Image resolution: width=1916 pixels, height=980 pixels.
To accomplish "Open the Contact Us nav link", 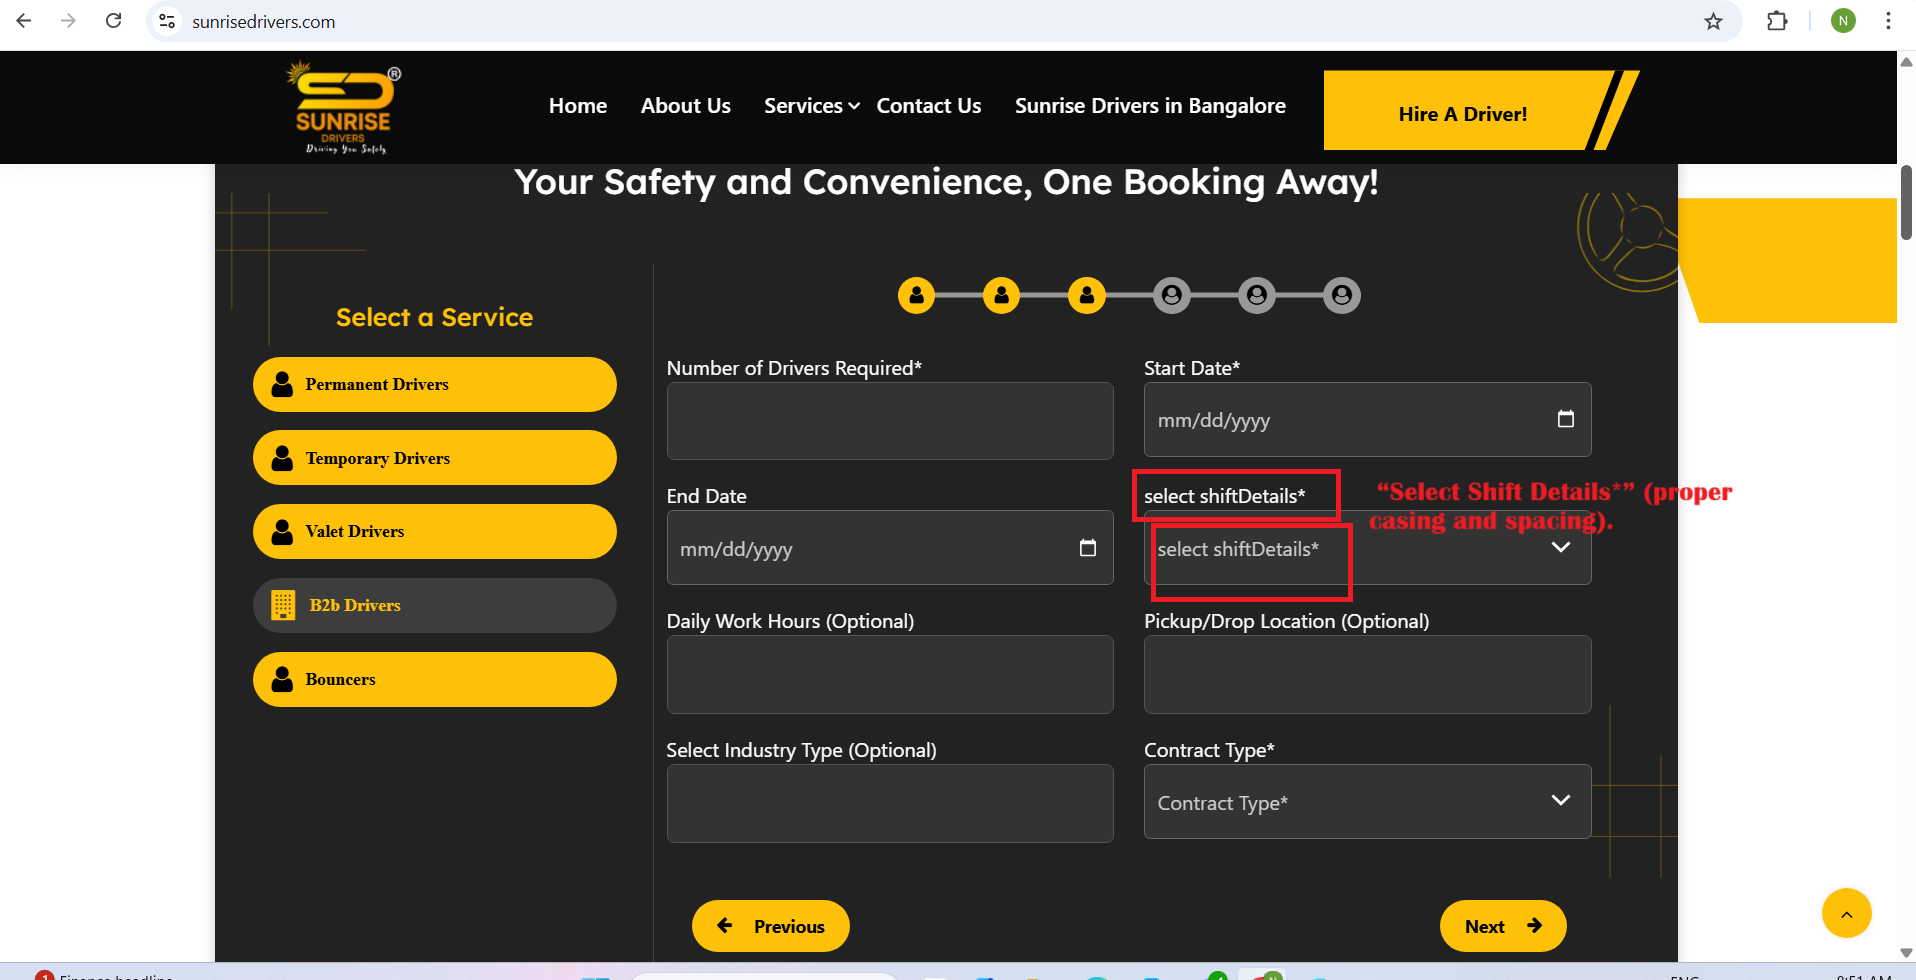I will [x=928, y=106].
